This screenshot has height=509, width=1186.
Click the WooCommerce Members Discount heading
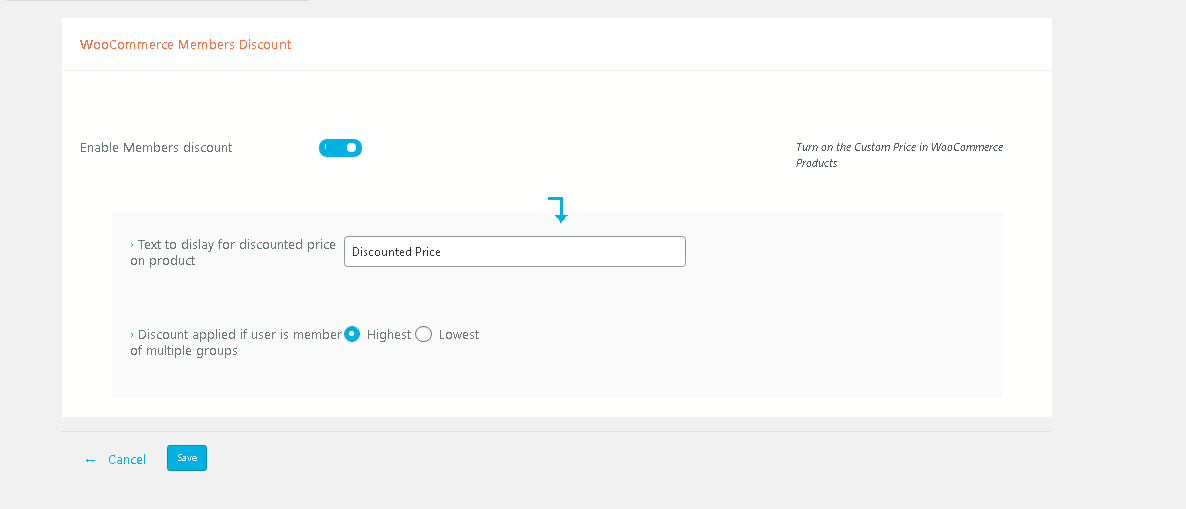pos(186,45)
